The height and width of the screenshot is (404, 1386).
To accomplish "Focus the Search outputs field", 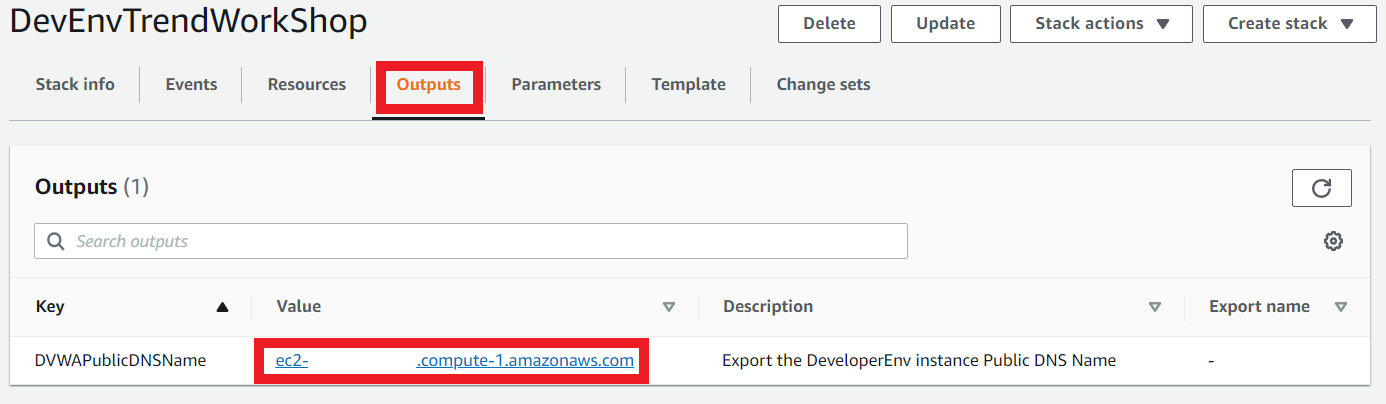I will 471,241.
